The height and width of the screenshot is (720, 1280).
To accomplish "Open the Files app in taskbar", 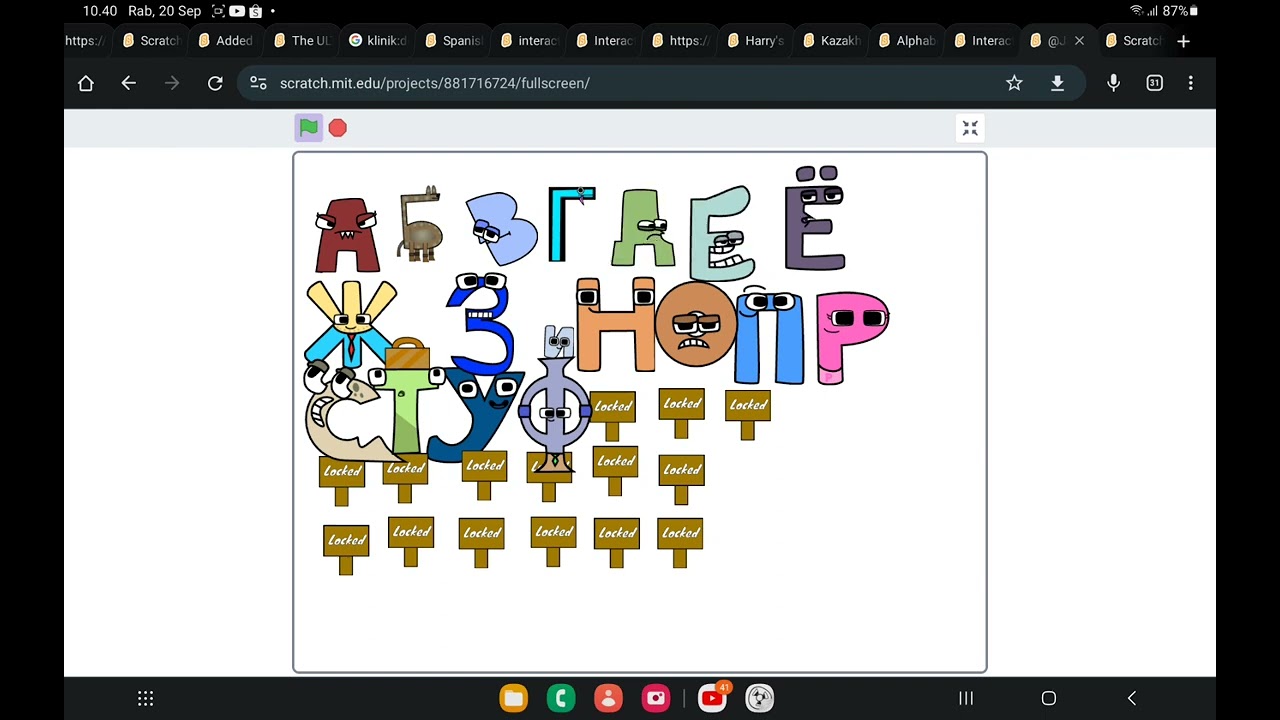I will pyautogui.click(x=513, y=698).
